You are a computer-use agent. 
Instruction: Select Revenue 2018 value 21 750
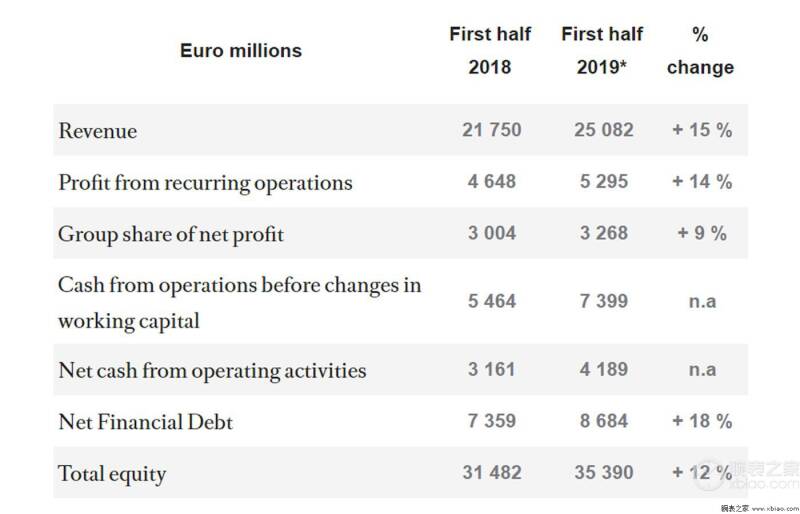pos(492,130)
